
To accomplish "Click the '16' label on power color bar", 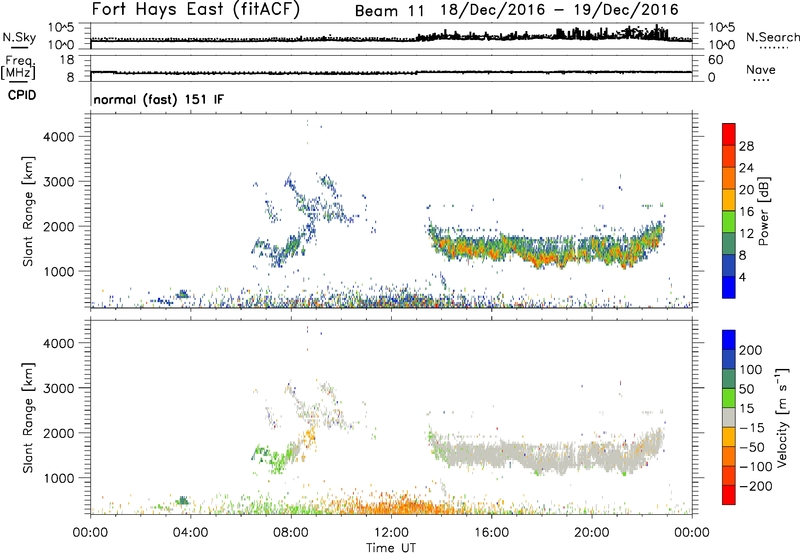I will point(746,212).
